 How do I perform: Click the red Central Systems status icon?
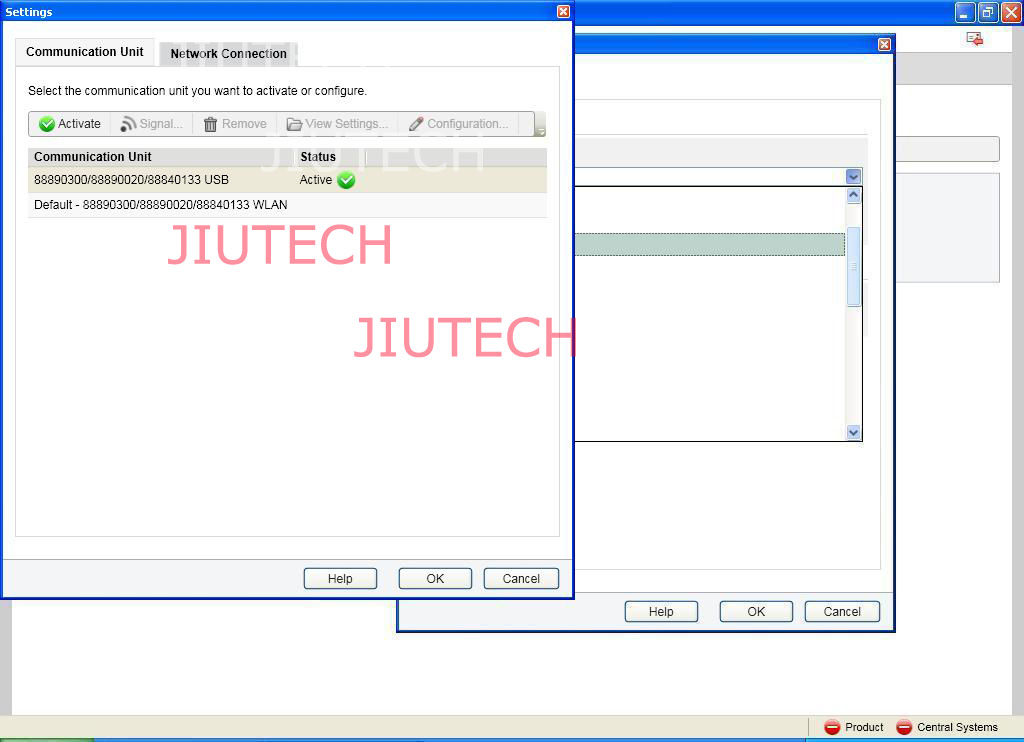click(x=904, y=727)
